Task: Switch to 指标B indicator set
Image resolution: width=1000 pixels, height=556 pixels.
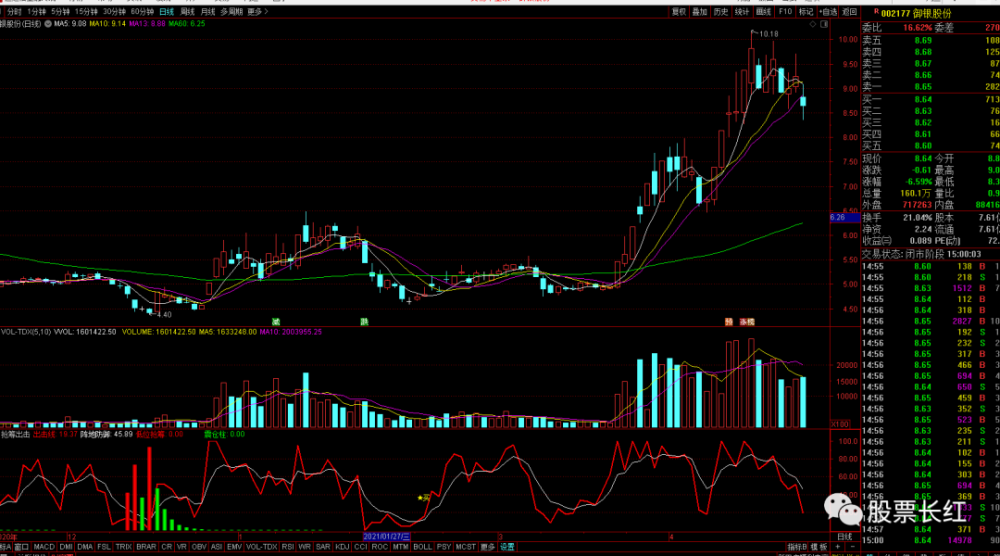Action: tap(797, 547)
